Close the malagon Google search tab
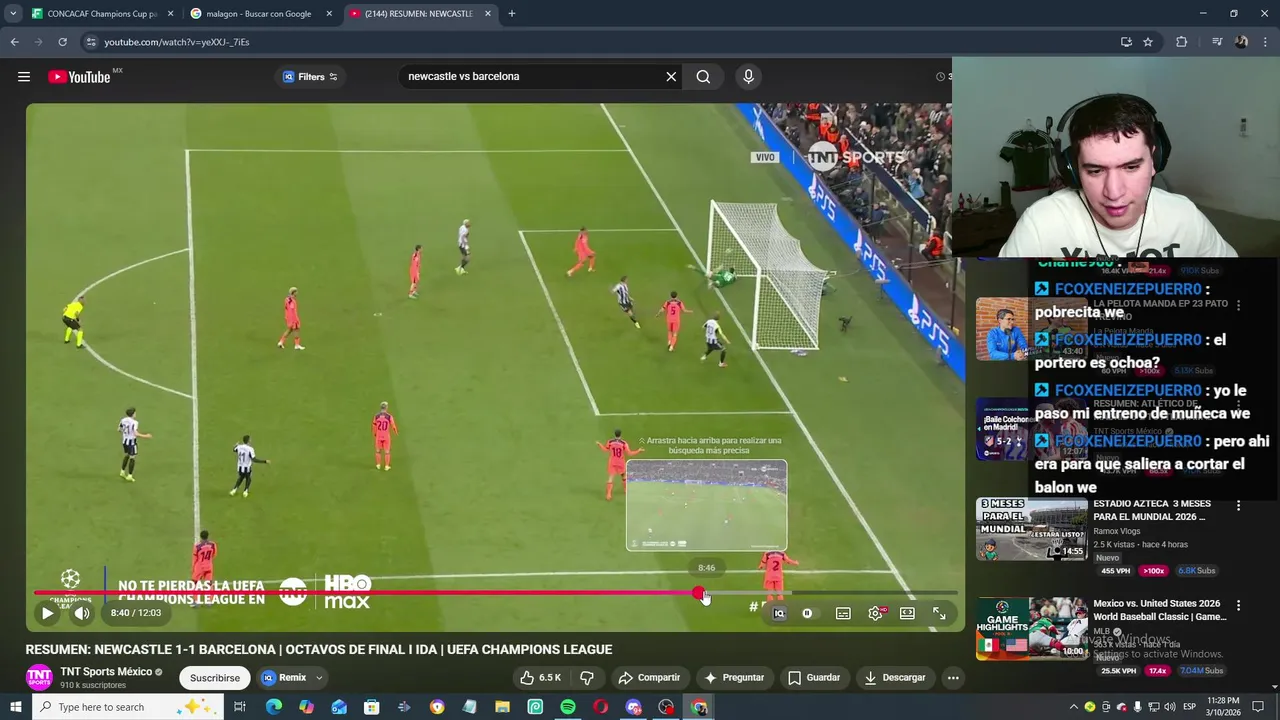Screen dimensions: 1280x720 tap(329, 14)
